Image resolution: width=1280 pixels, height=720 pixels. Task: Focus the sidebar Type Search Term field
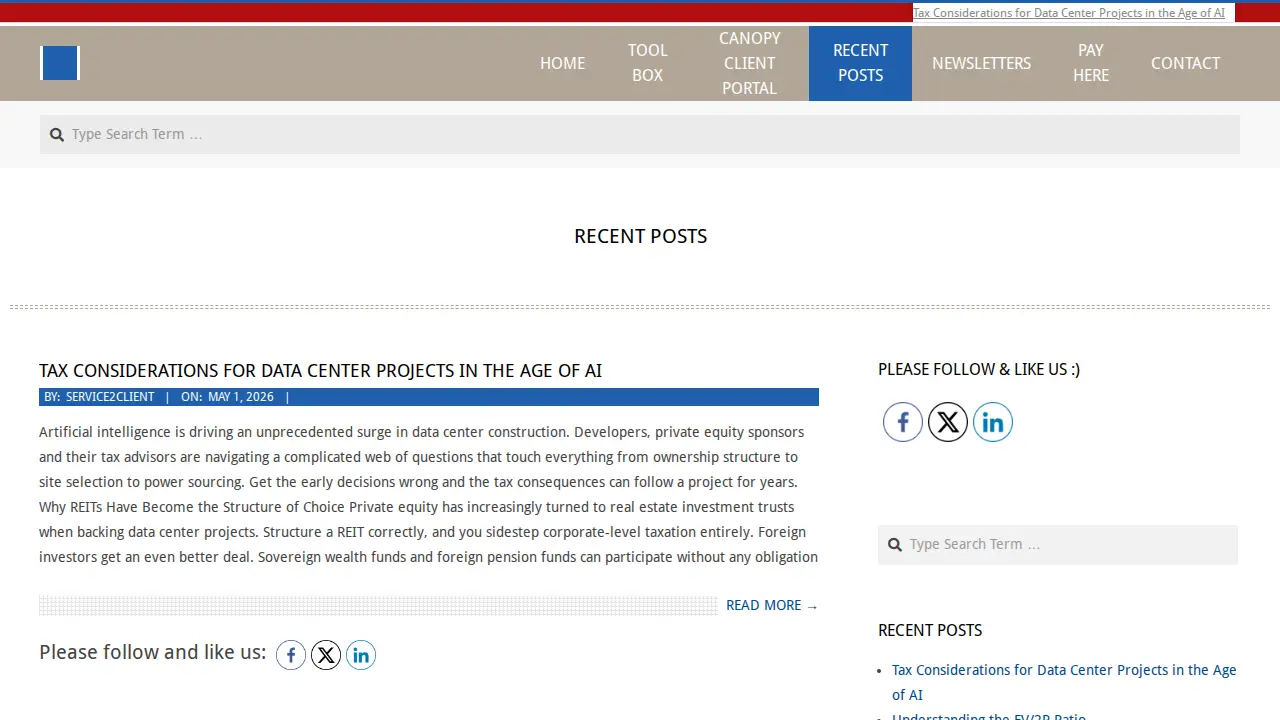[1058, 545]
